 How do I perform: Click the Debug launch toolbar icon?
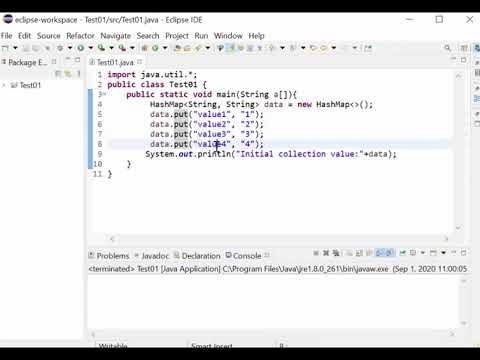point(60,48)
